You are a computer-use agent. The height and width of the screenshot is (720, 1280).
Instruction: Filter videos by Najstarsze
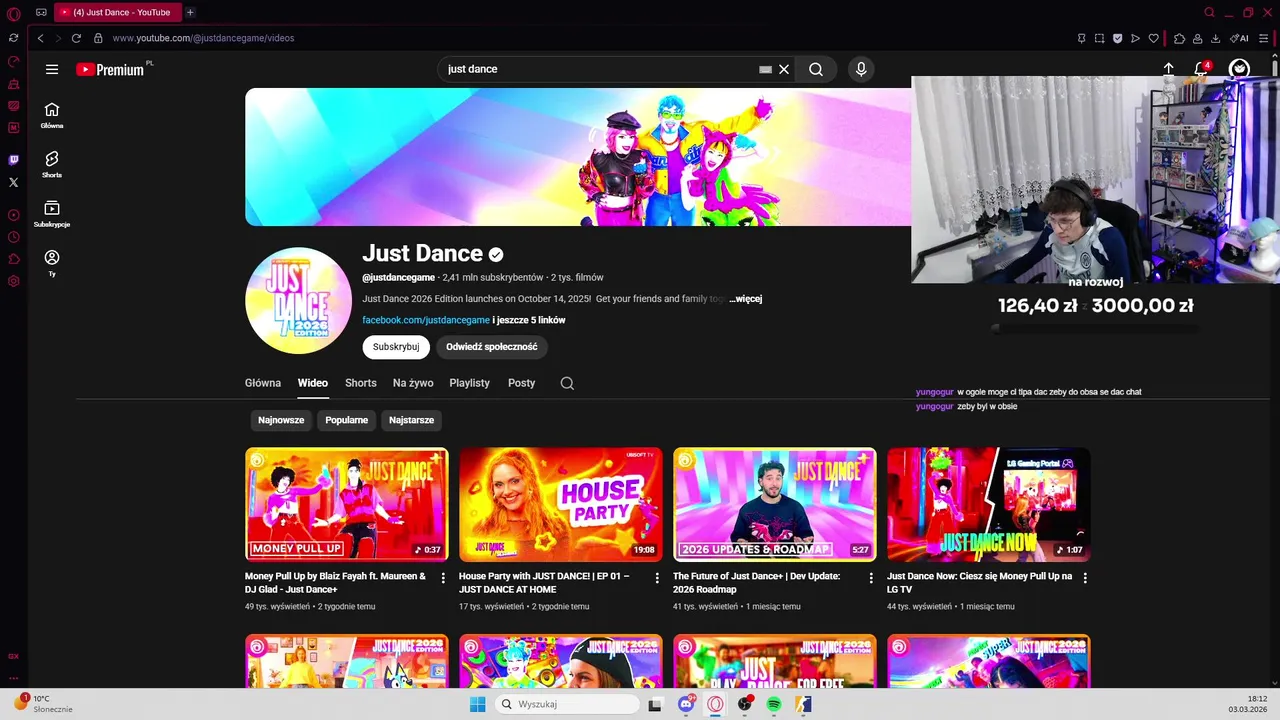tap(411, 420)
